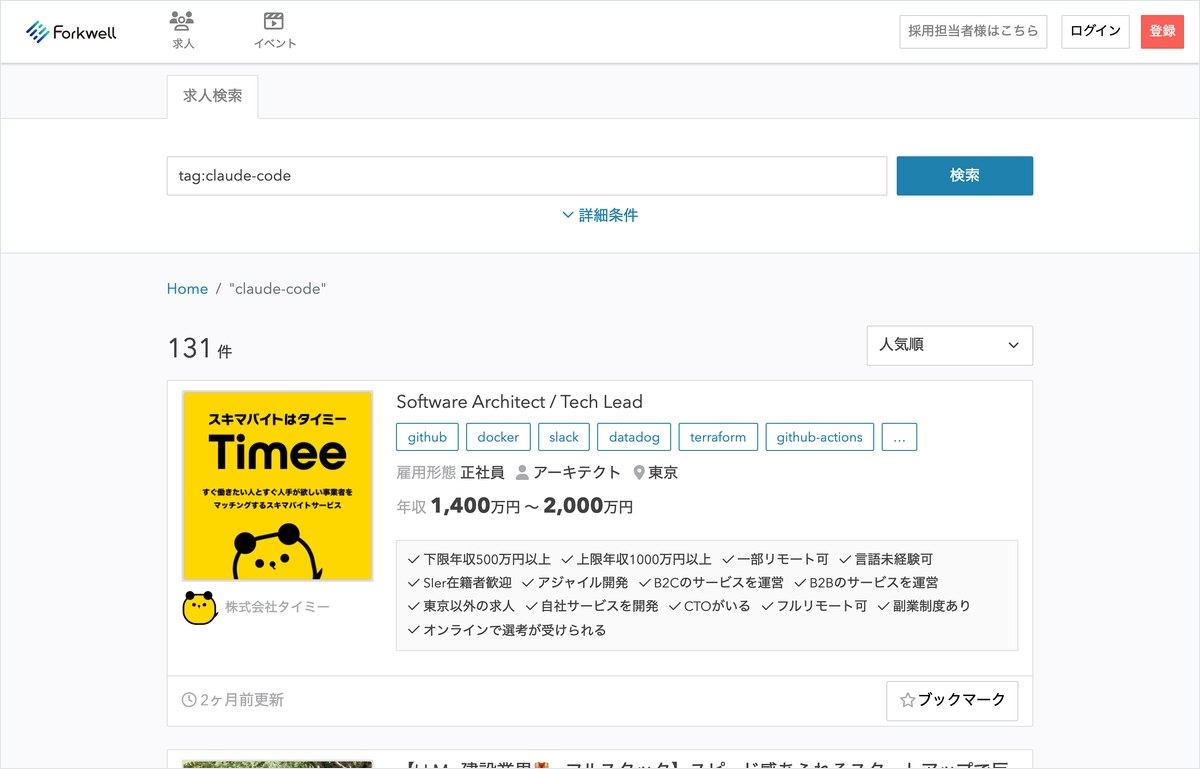Viewport: 1200px width, 769px height.
Task: Click the 正社員 employment type text
Action: coord(482,472)
